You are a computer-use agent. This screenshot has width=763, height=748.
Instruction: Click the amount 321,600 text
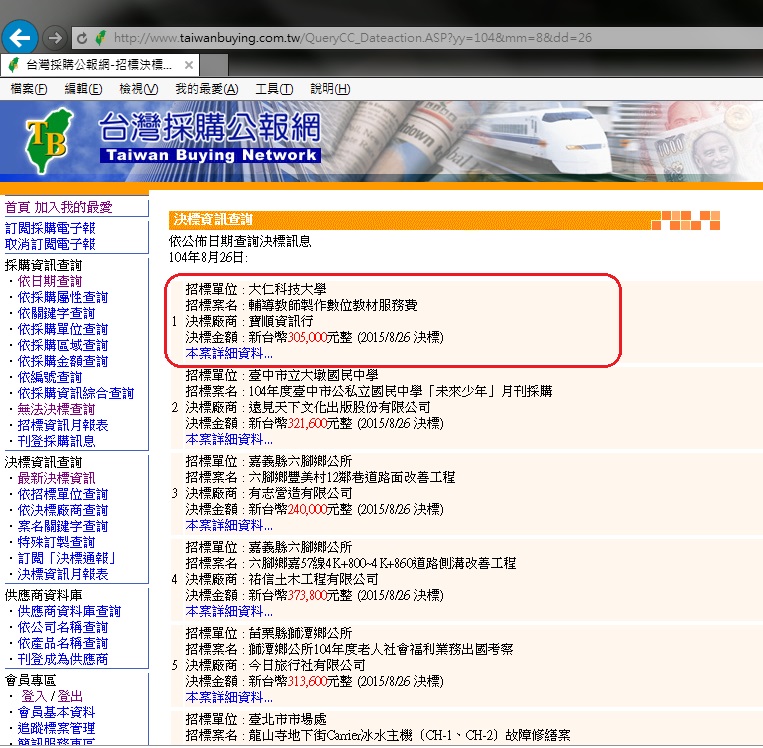click(x=307, y=423)
